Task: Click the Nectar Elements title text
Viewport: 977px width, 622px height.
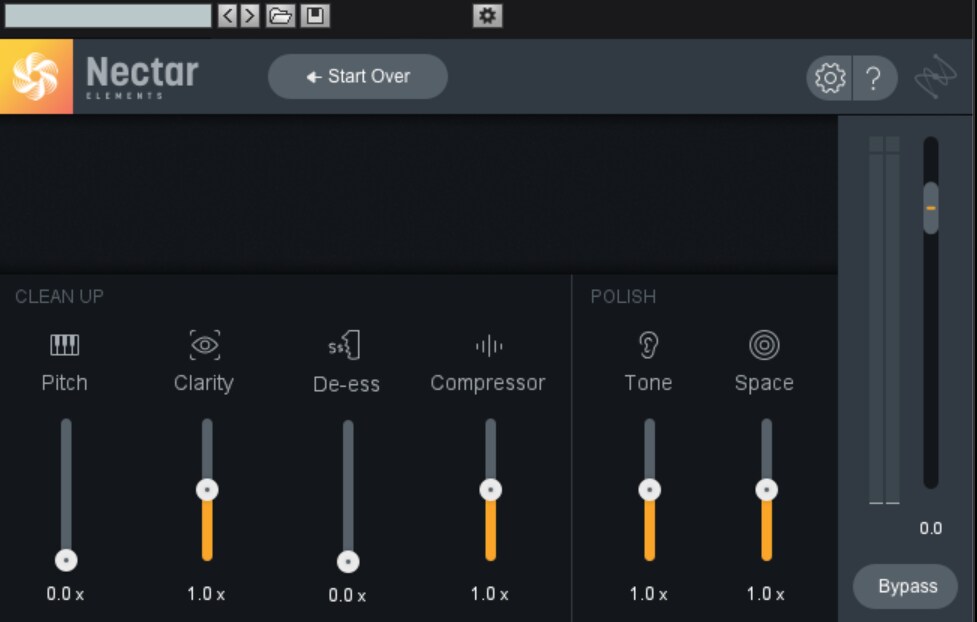Action: [141, 77]
